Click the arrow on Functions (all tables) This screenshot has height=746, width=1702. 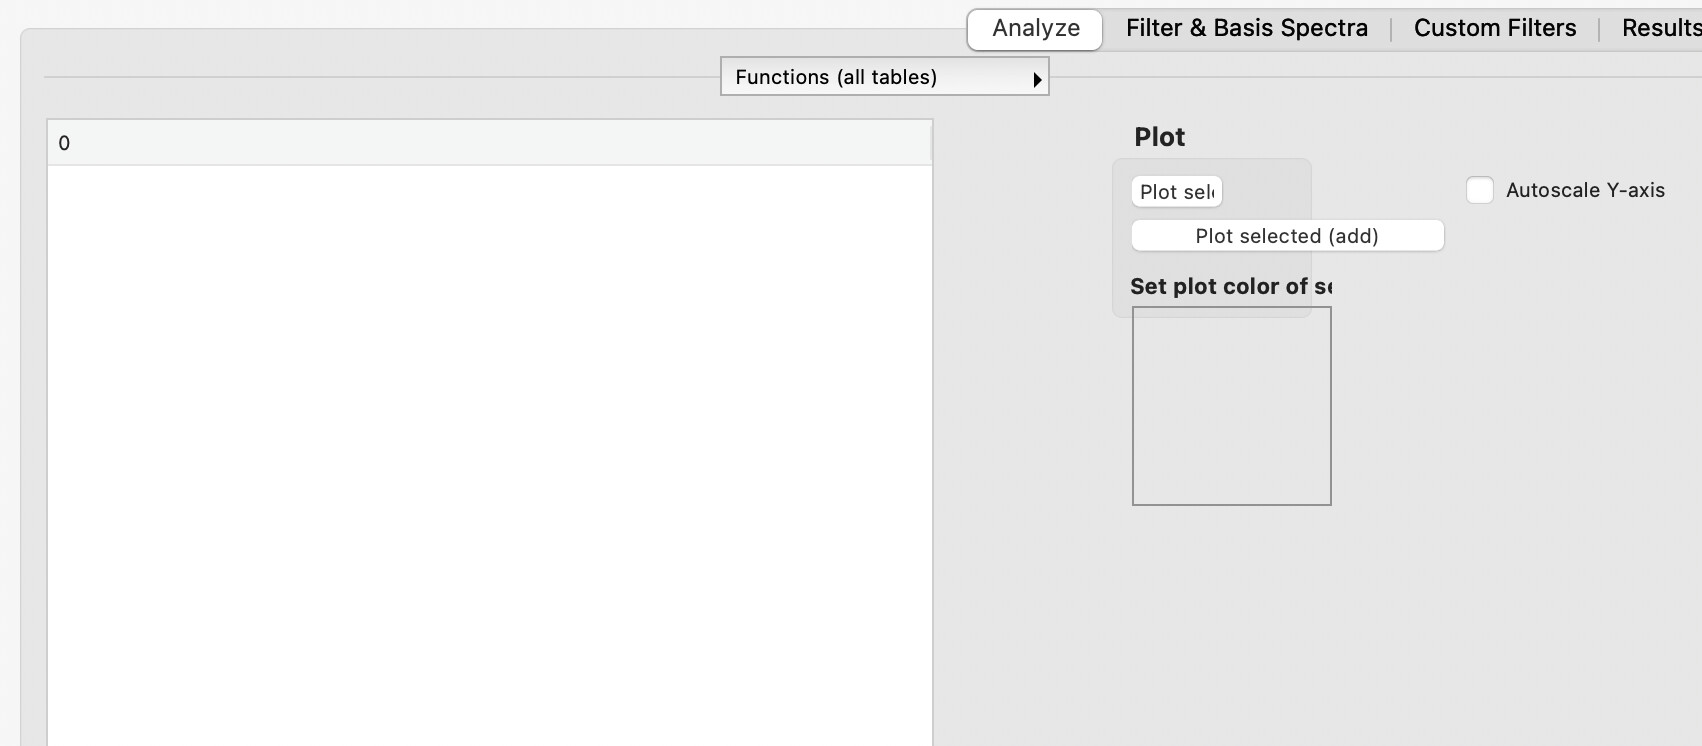1037,79
